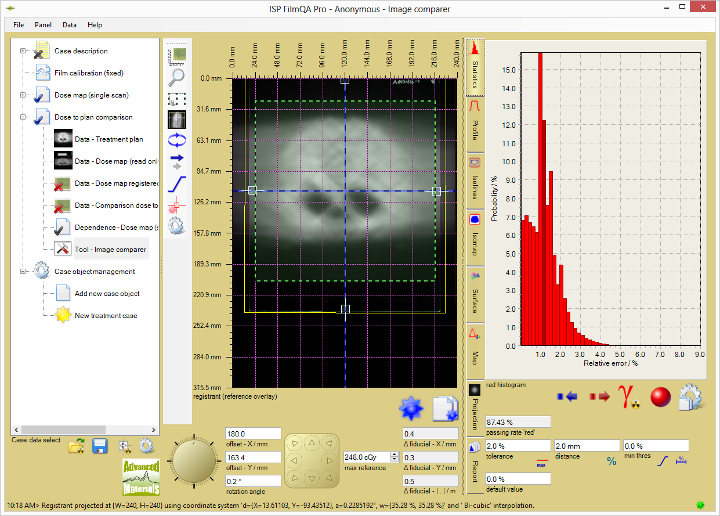Click the red crosshair fiducial icon
The image size is (720, 516).
177,205
